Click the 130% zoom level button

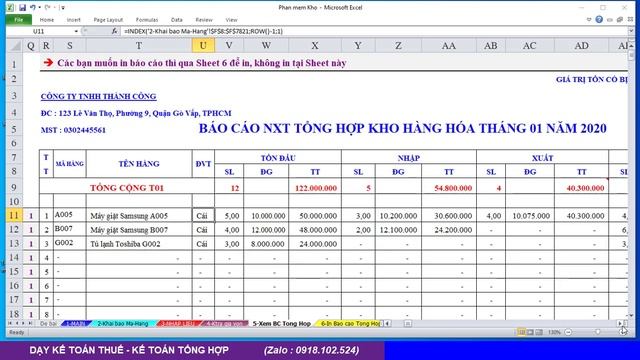(554, 332)
